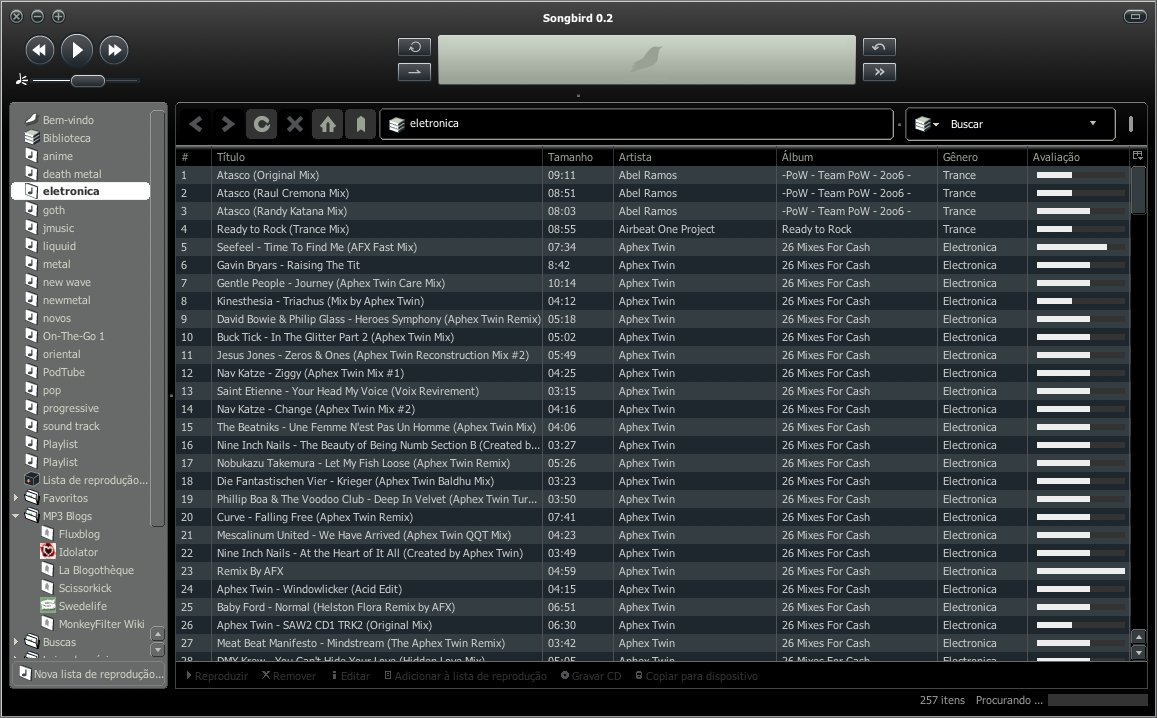Sort by Tamanho column header

tap(578, 156)
